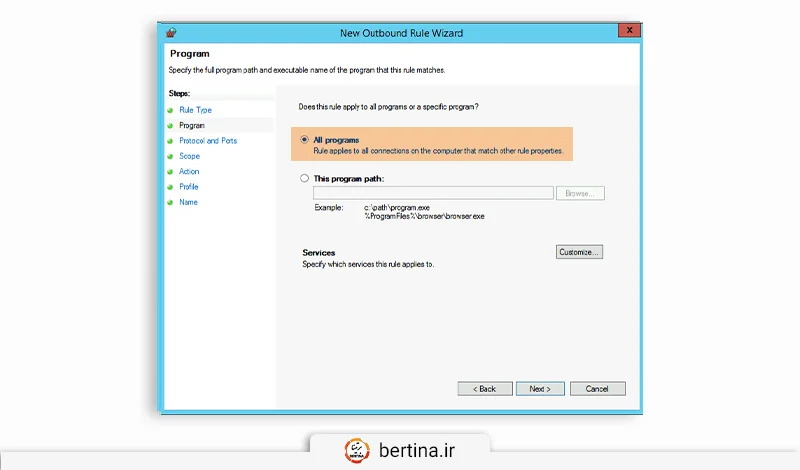Click the green bullet beside Rule Type
Viewport: 800px width, 470px height.
[171, 110]
